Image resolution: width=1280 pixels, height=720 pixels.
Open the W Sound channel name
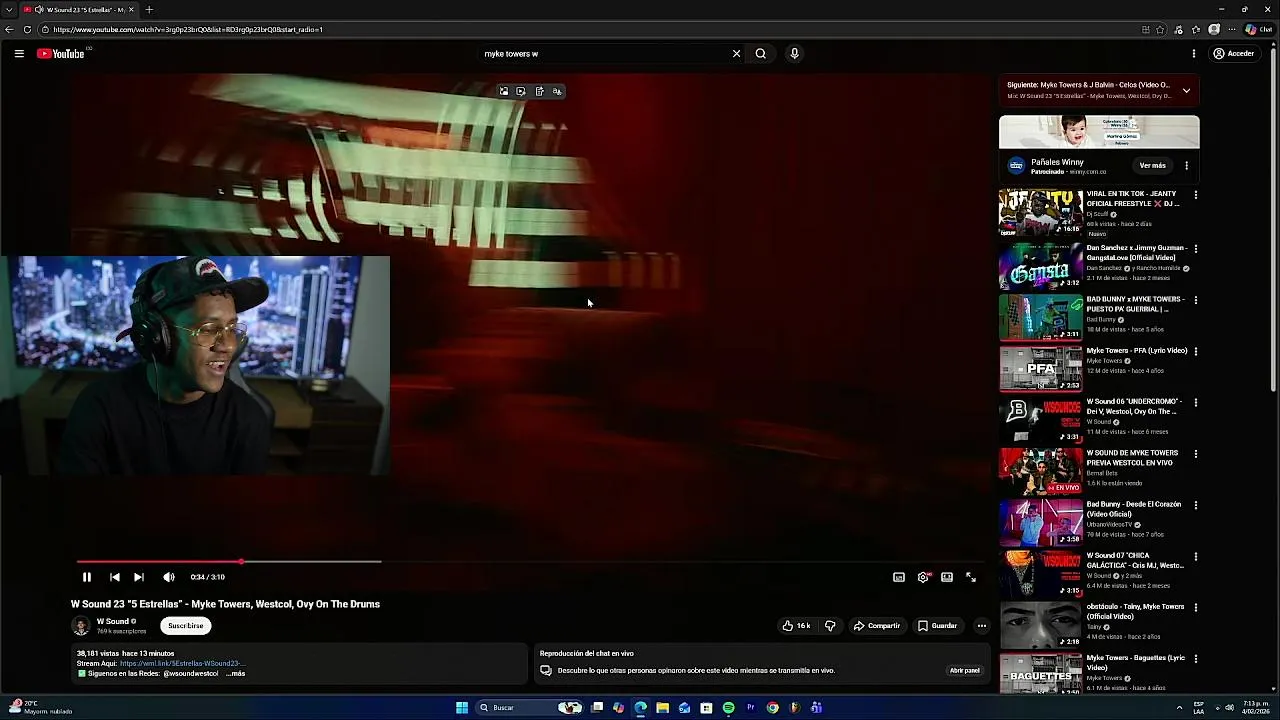click(113, 621)
